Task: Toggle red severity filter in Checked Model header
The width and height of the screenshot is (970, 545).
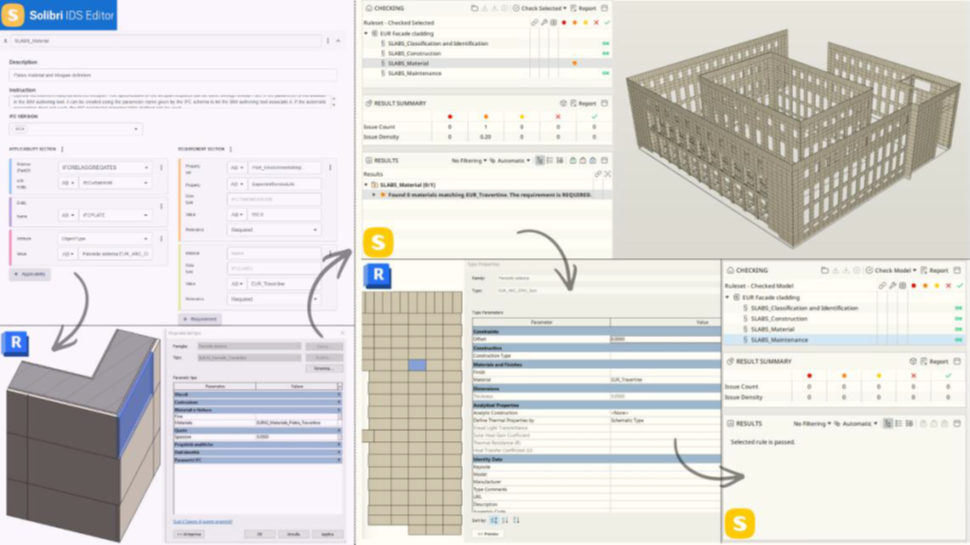Action: [x=914, y=286]
